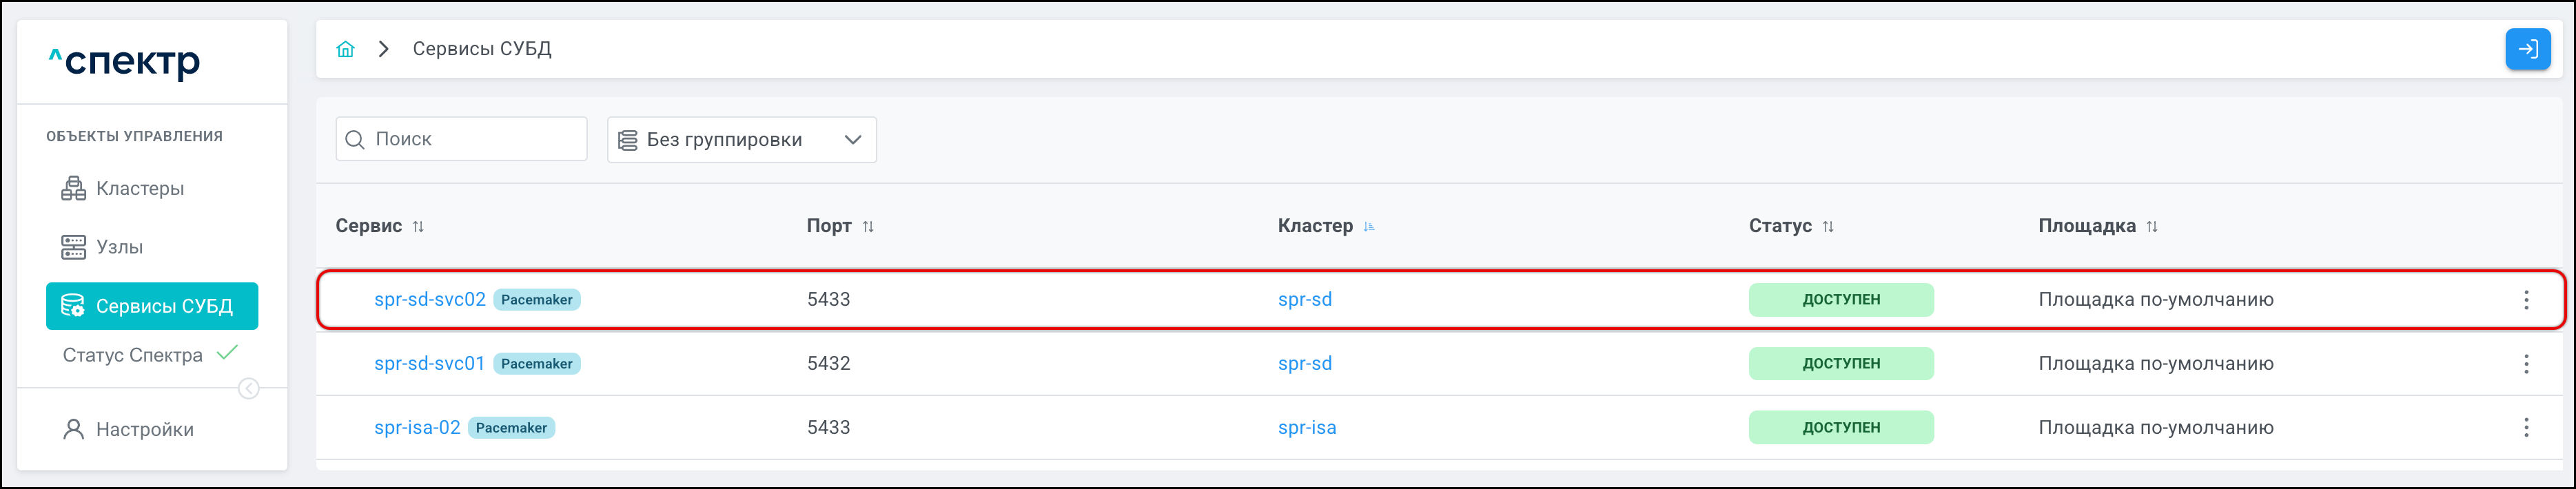
Task: Sort by the Порт column
Action: (868, 227)
